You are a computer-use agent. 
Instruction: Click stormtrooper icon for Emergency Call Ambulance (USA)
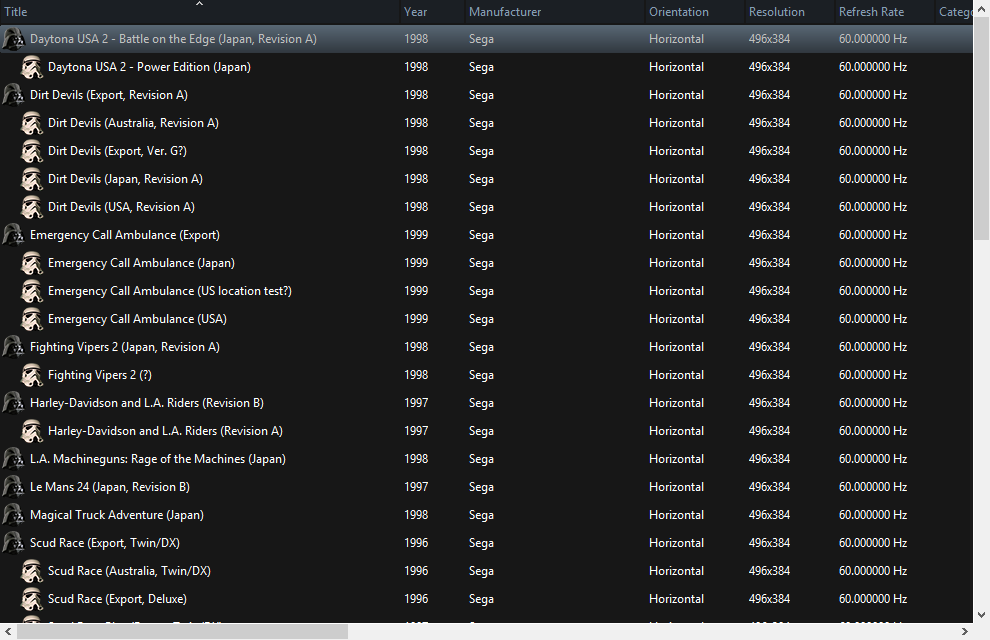point(31,319)
